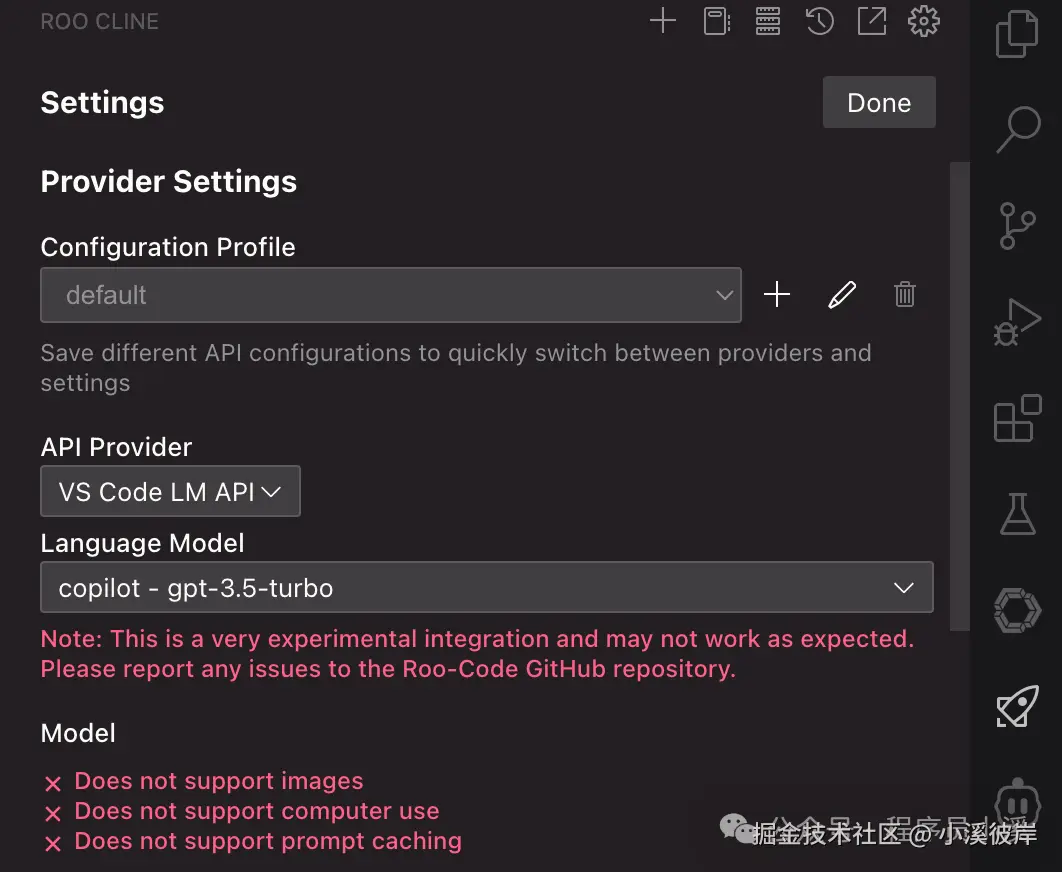1062x872 pixels.
Task: Click the settings gear icon
Action: point(923,21)
